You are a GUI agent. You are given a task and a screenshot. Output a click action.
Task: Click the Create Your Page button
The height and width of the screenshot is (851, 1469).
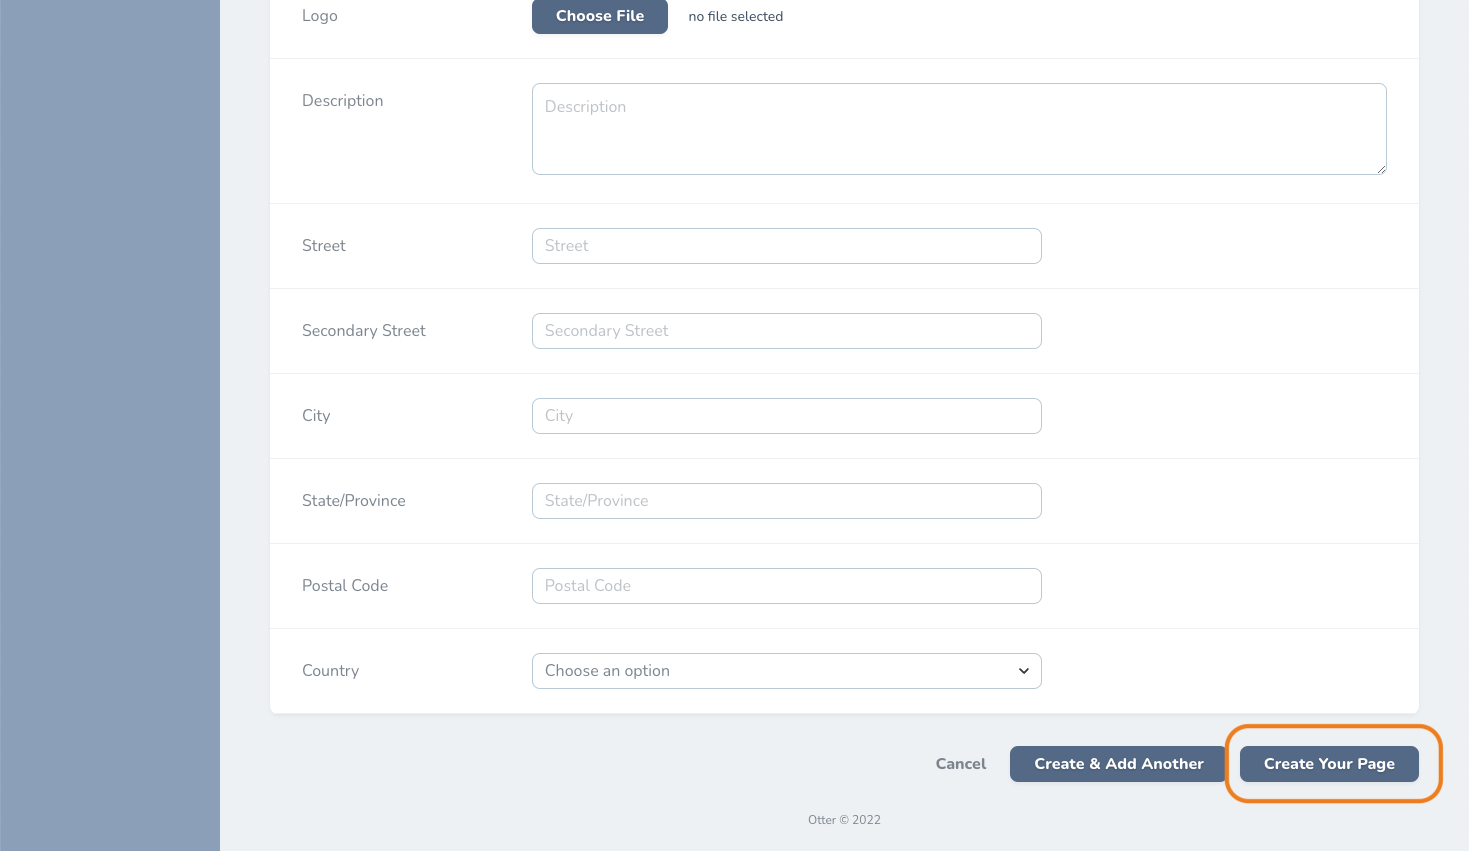pos(1329,764)
